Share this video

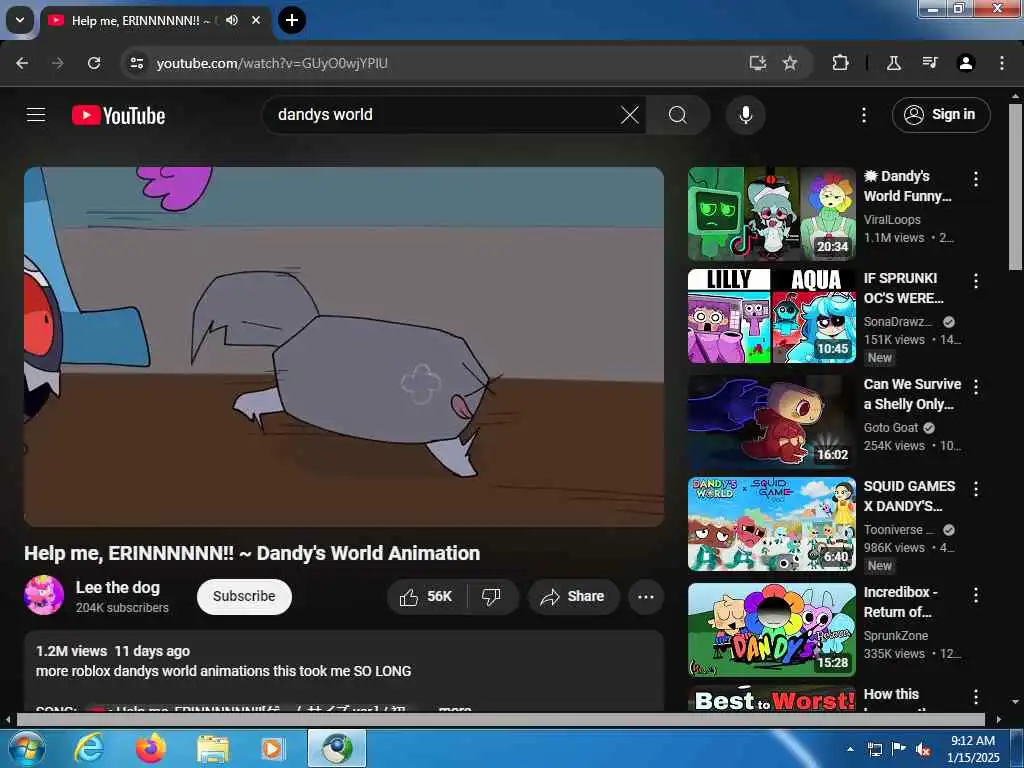coord(573,596)
